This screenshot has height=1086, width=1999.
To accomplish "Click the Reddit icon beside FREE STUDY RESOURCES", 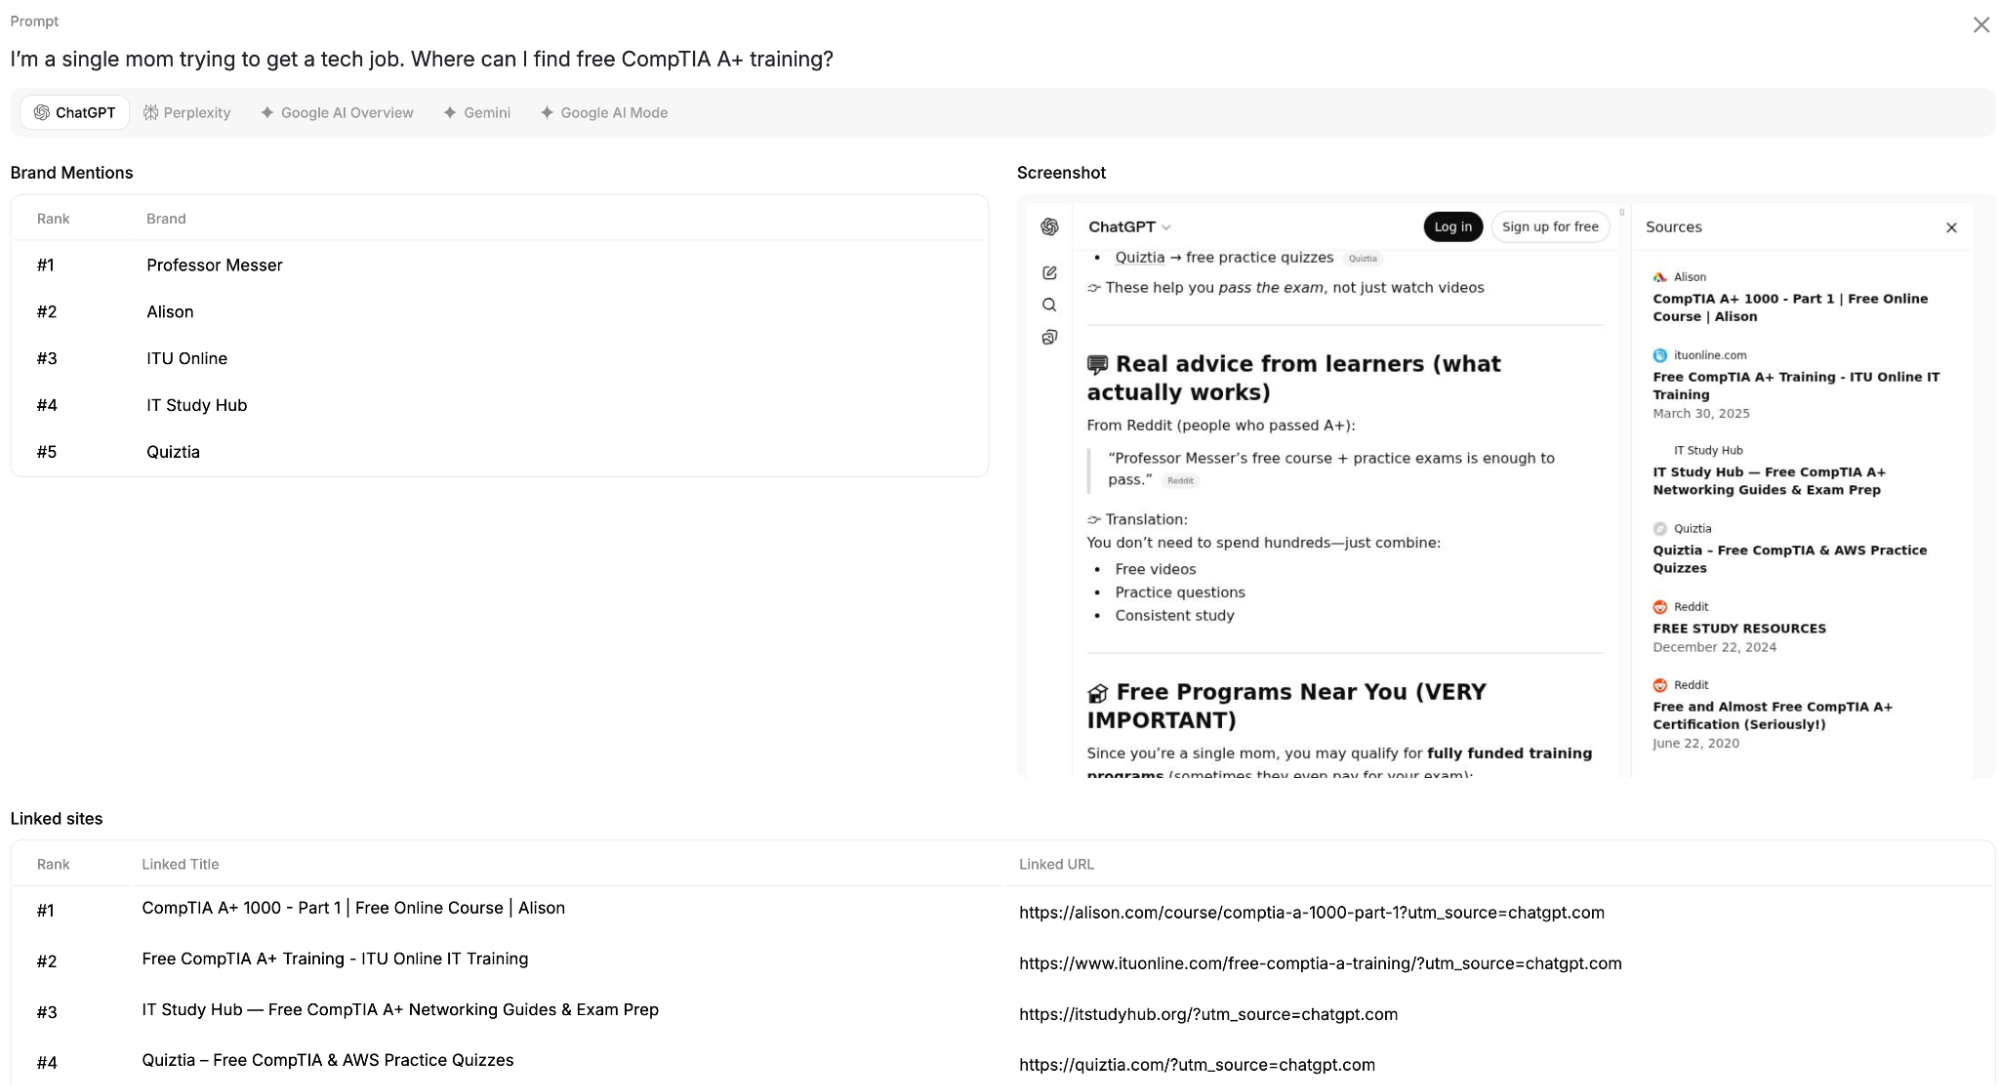I will point(1660,607).
